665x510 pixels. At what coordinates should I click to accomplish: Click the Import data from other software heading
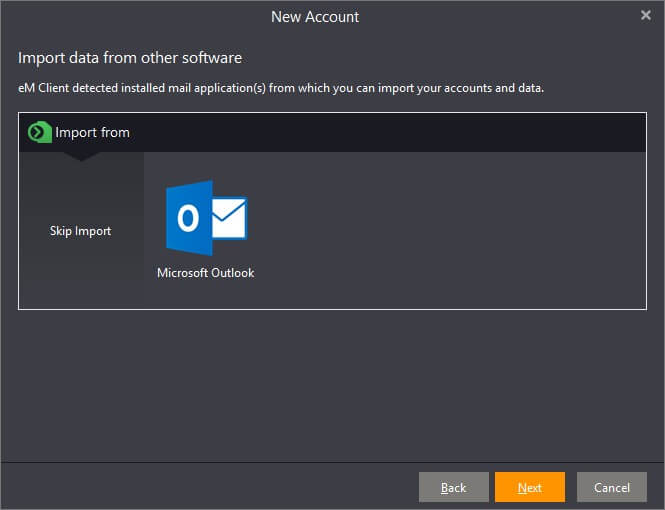[130, 58]
